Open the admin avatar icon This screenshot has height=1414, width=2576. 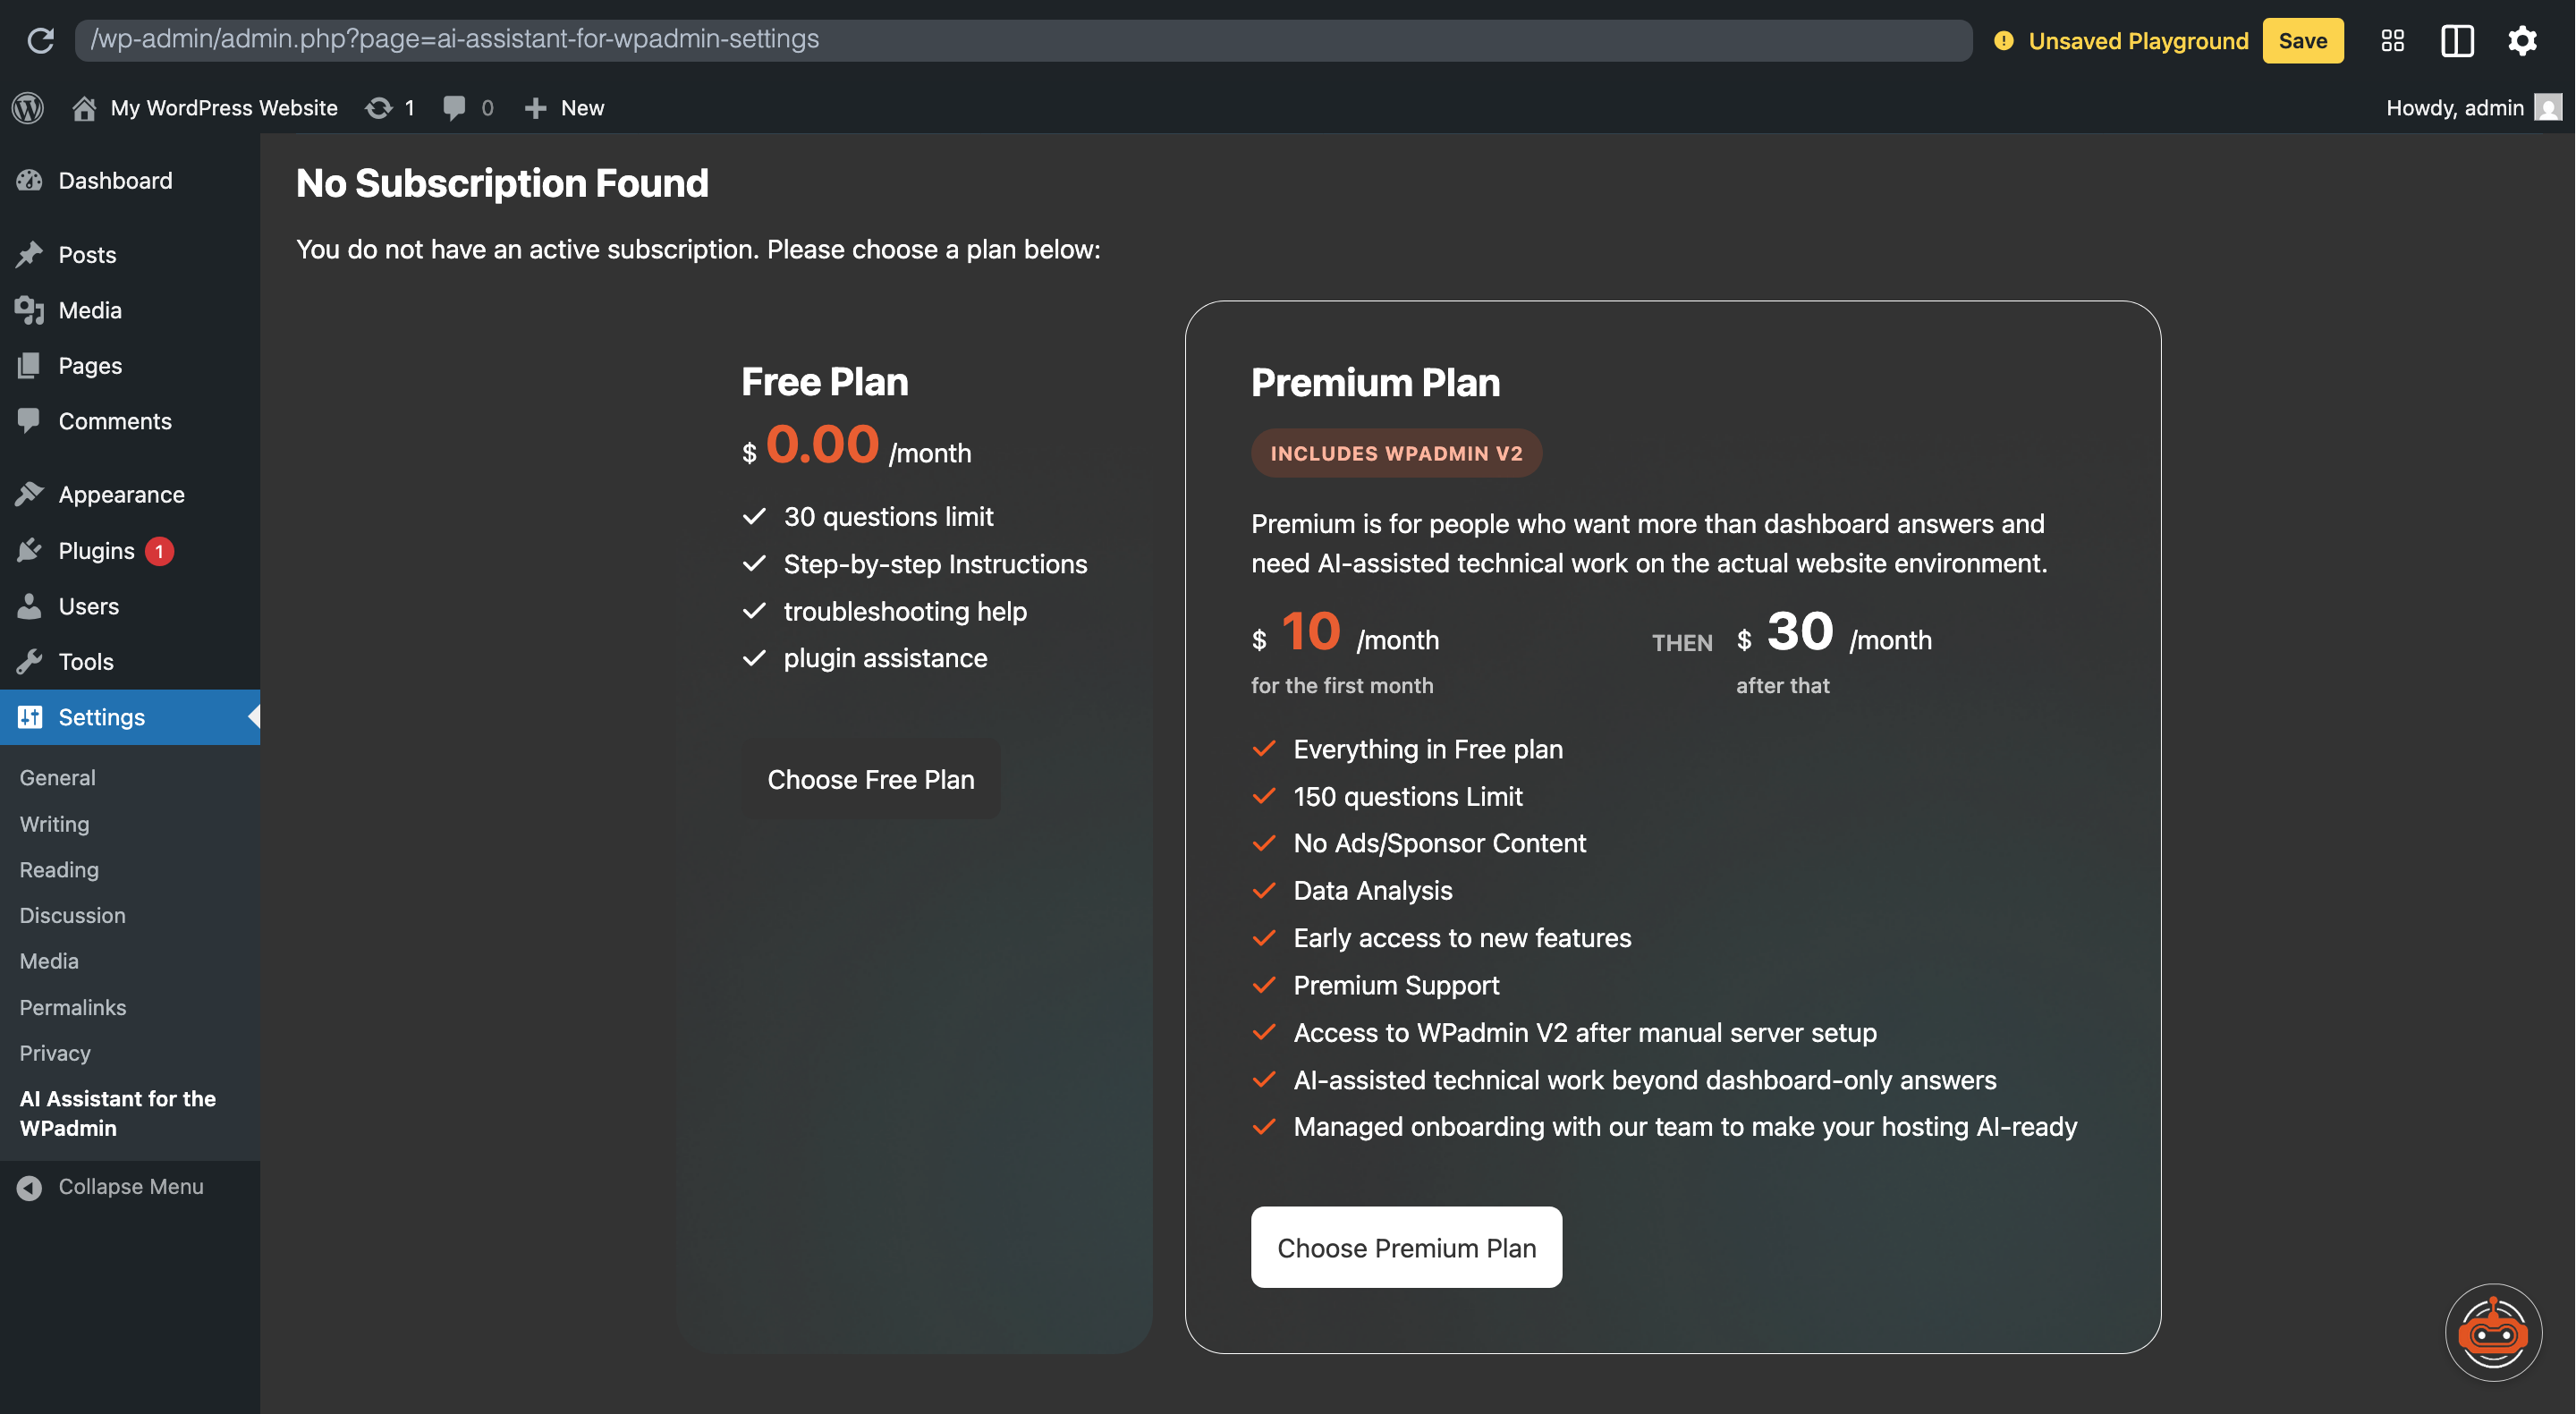click(x=2548, y=107)
